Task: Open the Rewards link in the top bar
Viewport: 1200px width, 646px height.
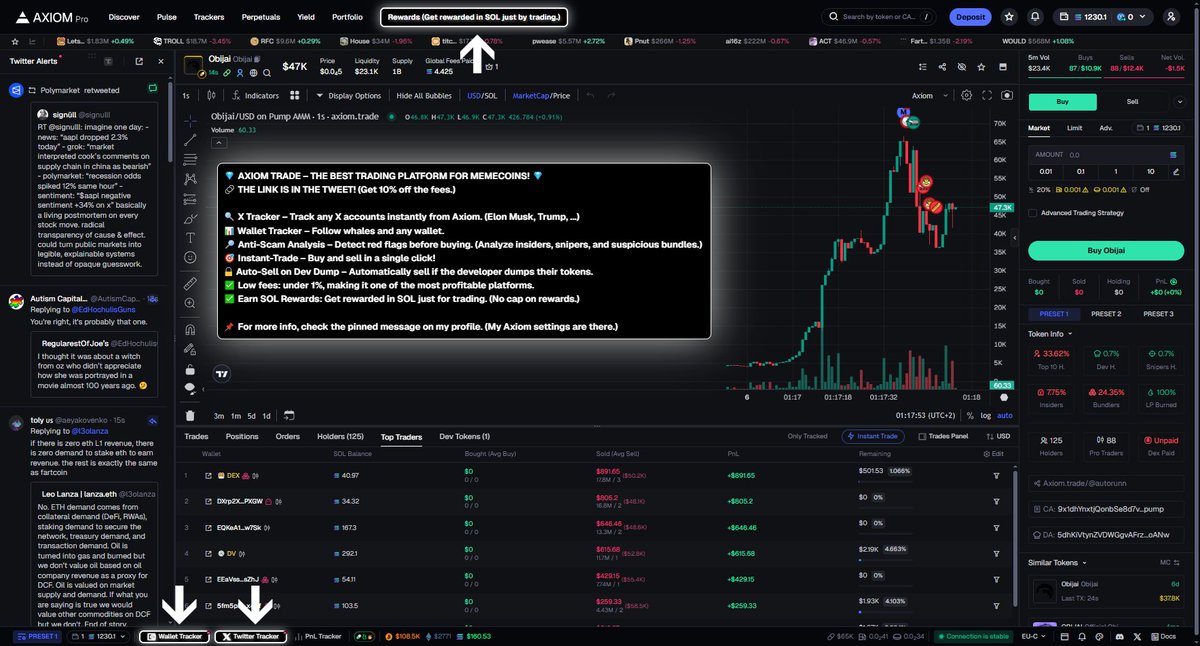Action: pos(475,17)
